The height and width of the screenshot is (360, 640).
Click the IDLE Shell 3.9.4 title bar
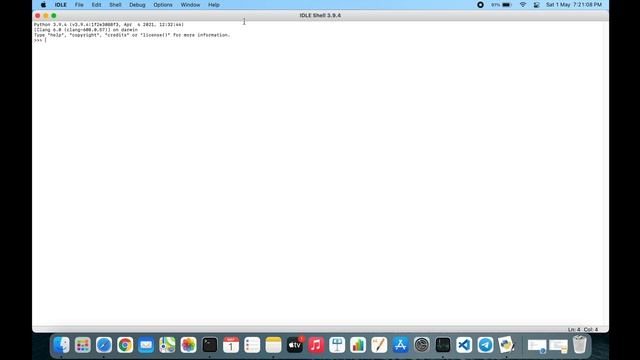pos(320,16)
